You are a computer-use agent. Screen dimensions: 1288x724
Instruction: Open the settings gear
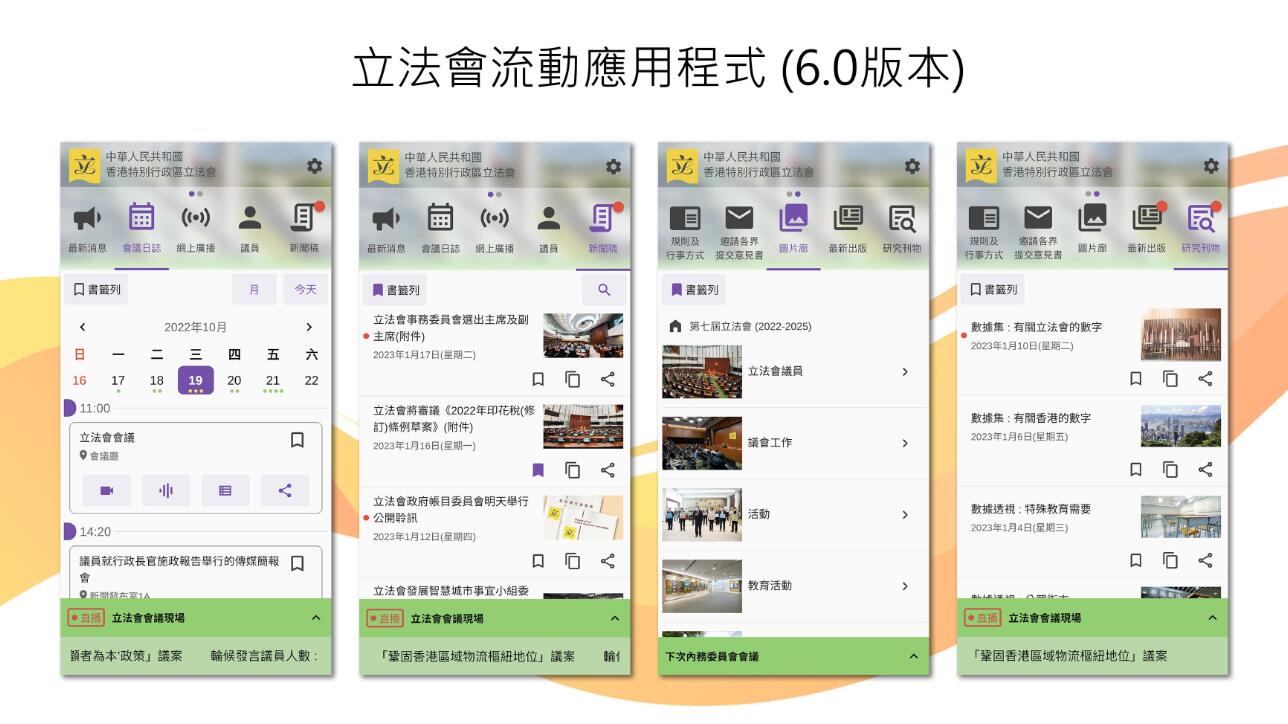(x=315, y=166)
